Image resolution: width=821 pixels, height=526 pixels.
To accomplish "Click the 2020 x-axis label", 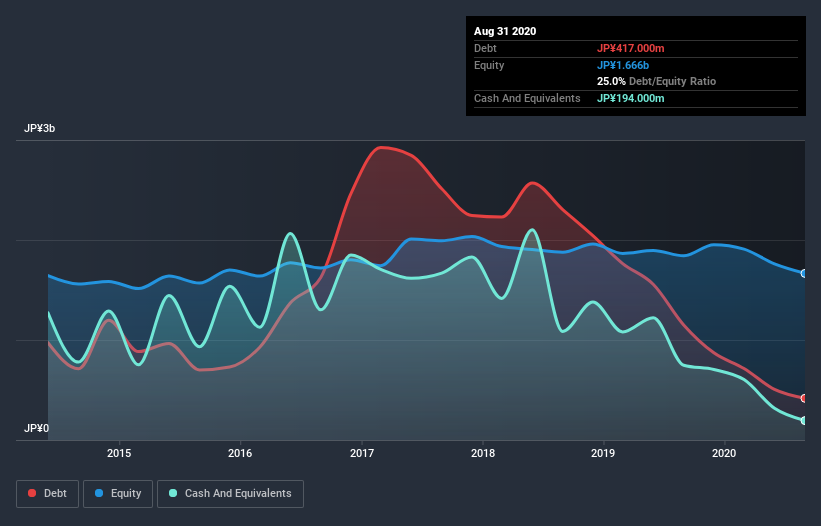I will coord(724,453).
